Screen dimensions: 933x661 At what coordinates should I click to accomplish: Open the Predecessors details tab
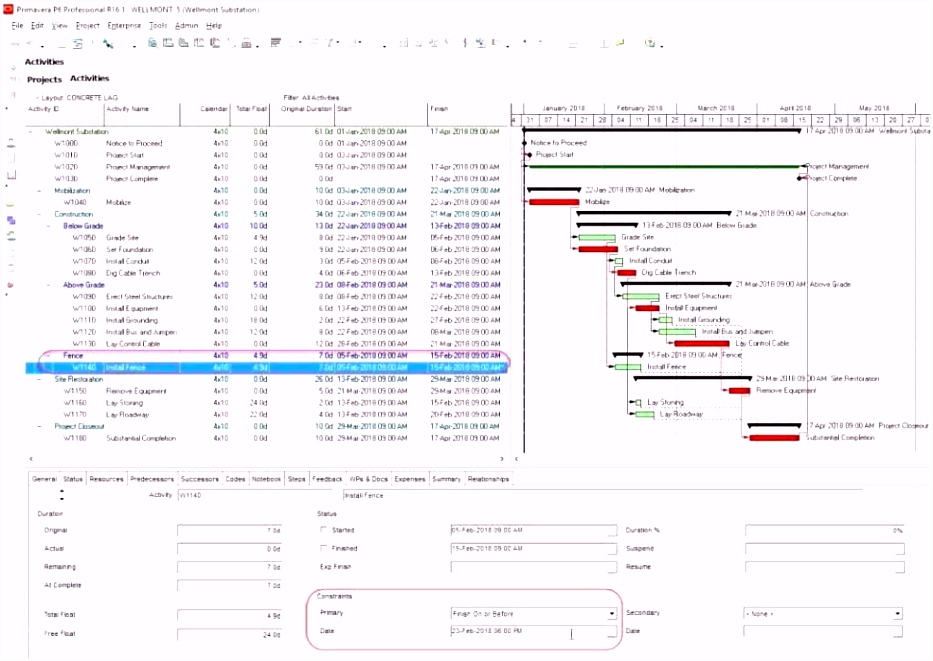pyautogui.click(x=152, y=479)
